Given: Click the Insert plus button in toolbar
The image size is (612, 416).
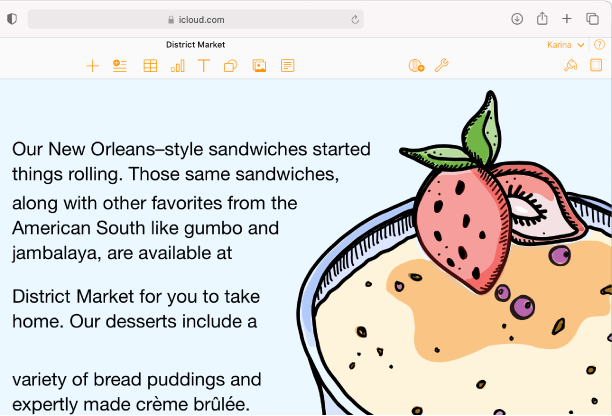Looking at the screenshot, I should pos(93,66).
